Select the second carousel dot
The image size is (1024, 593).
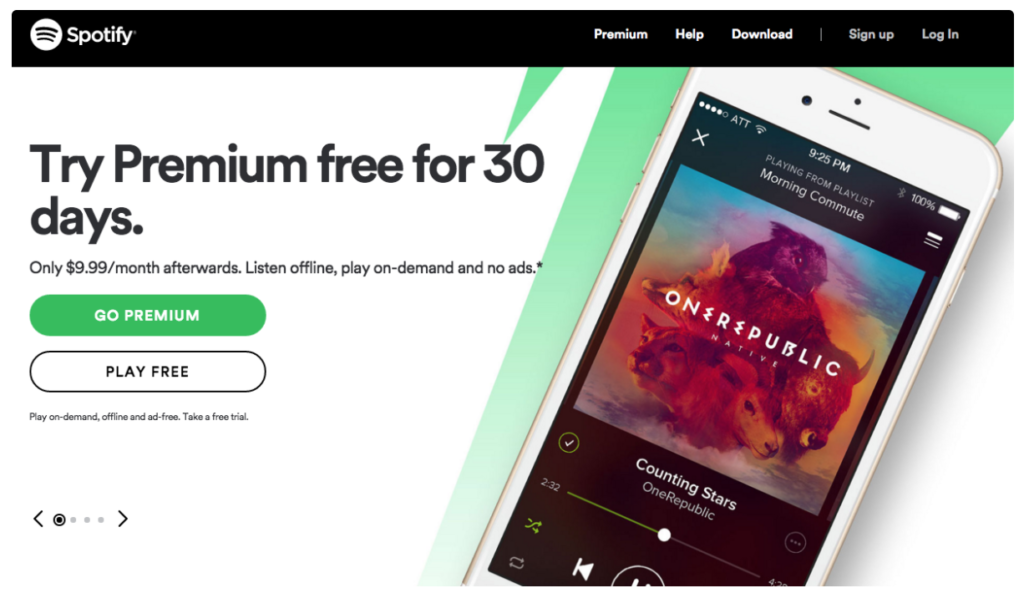pyautogui.click(x=73, y=520)
